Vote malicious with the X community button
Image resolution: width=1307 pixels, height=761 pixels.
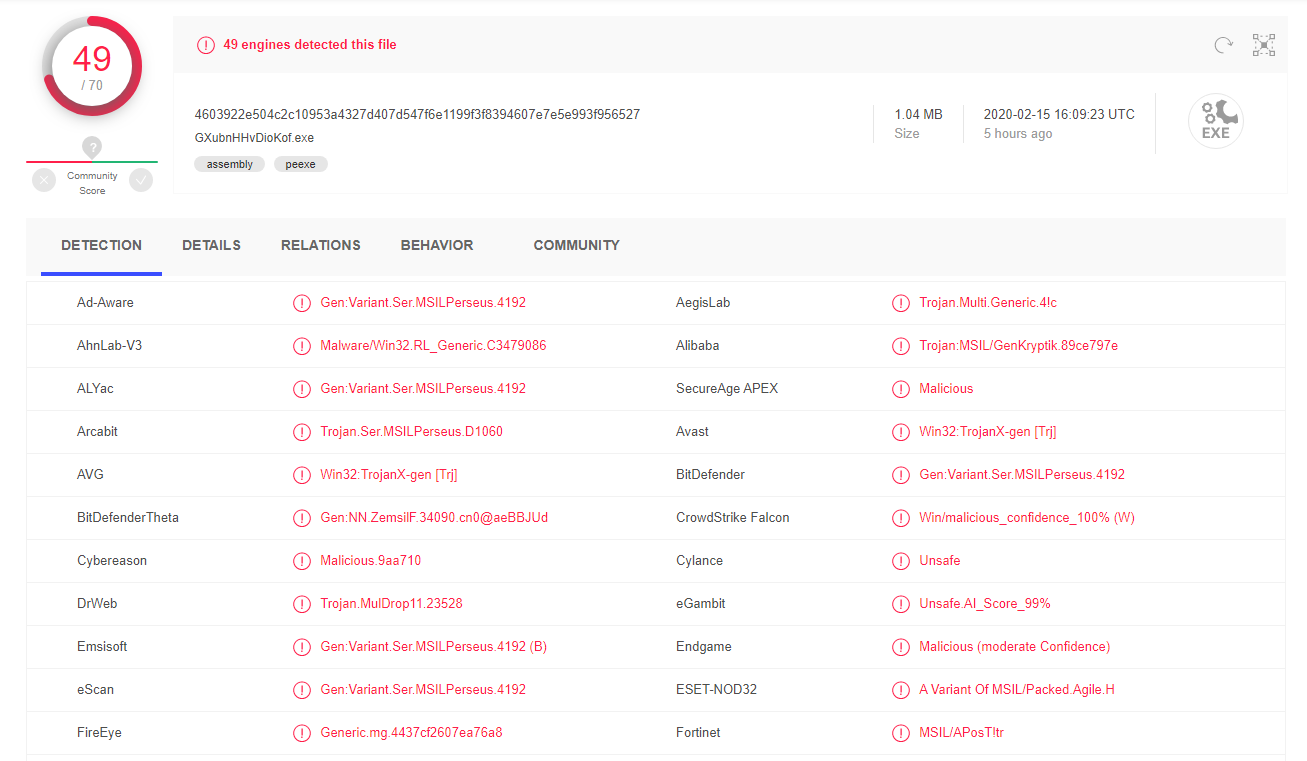click(x=44, y=180)
